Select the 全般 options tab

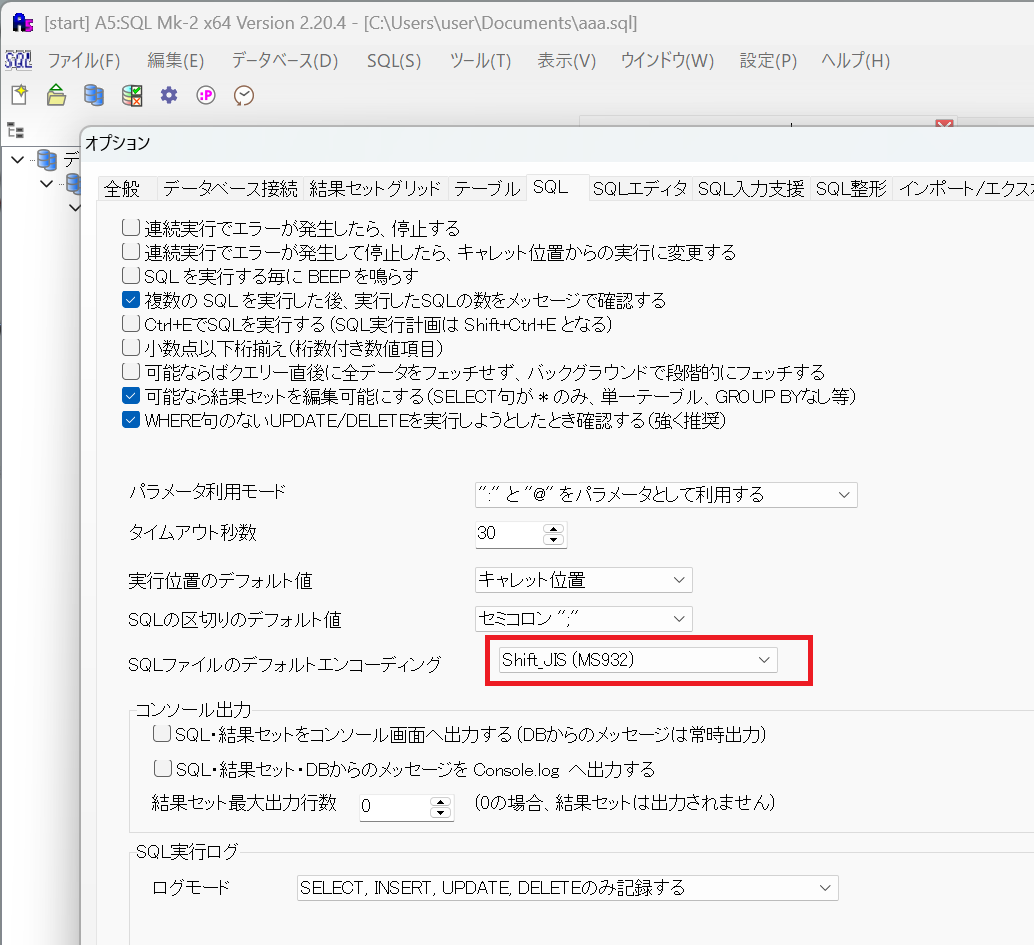[124, 187]
